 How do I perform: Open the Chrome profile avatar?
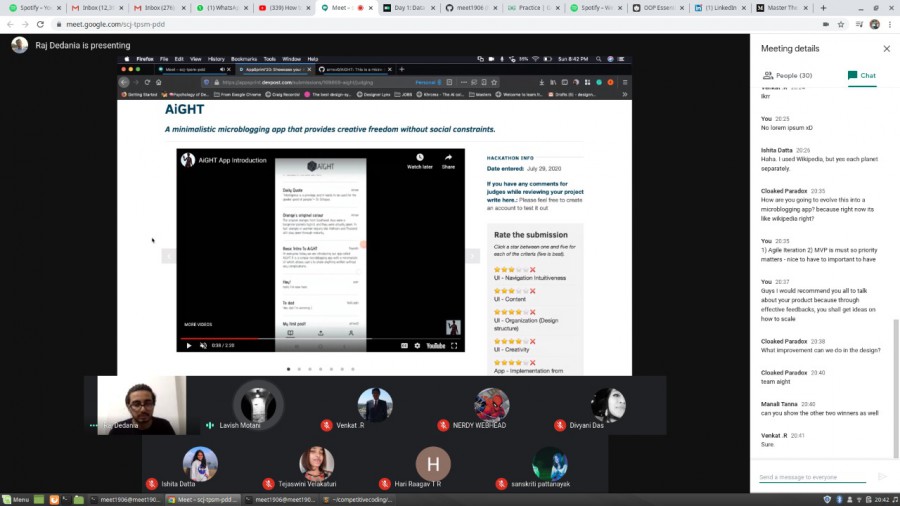coord(874,24)
